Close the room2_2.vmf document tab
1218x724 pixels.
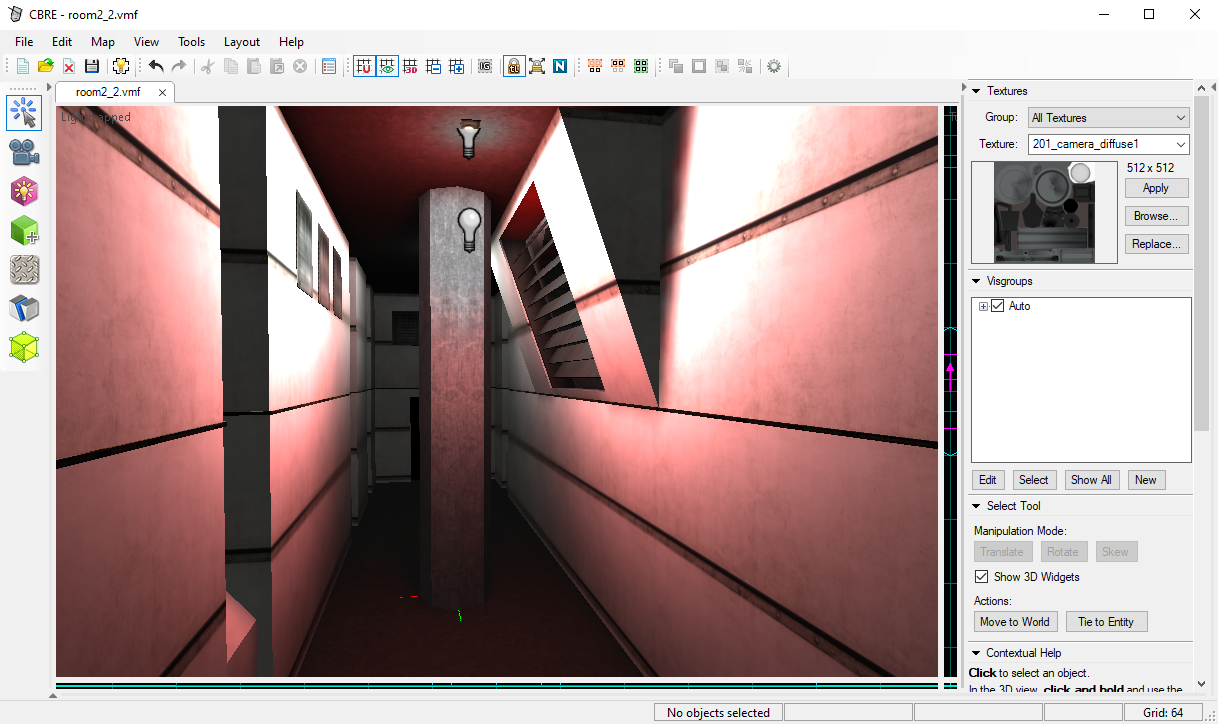click(163, 92)
